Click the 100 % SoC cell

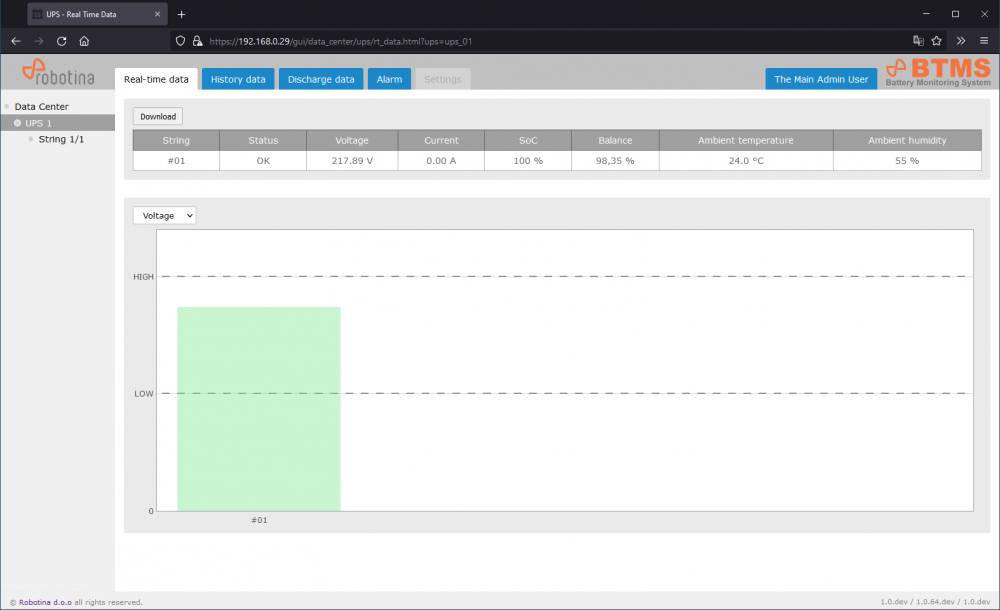(x=528, y=161)
